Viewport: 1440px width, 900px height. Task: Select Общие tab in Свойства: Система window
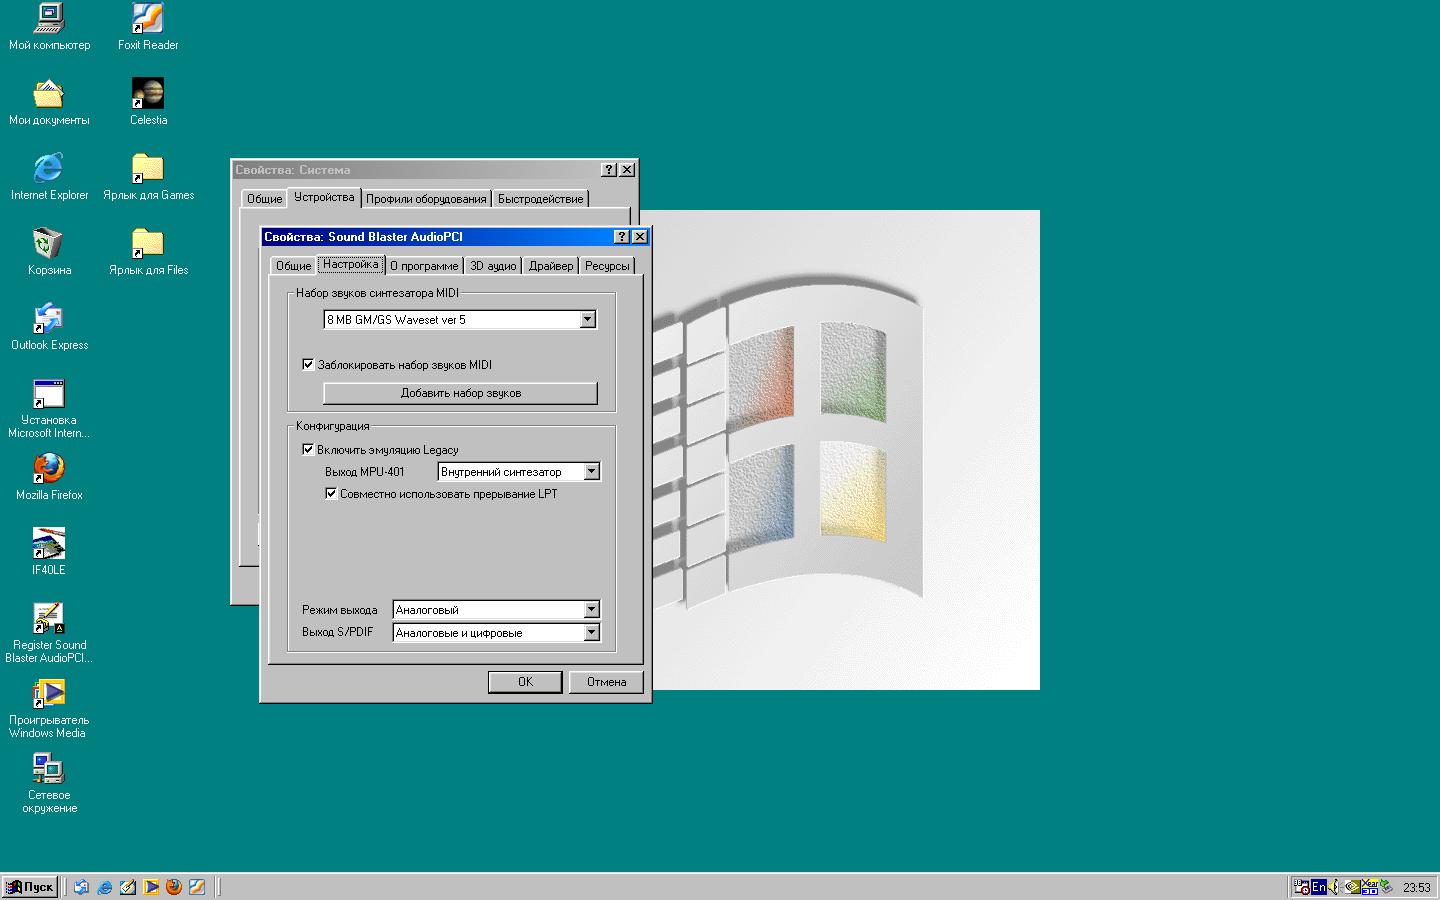pos(265,199)
